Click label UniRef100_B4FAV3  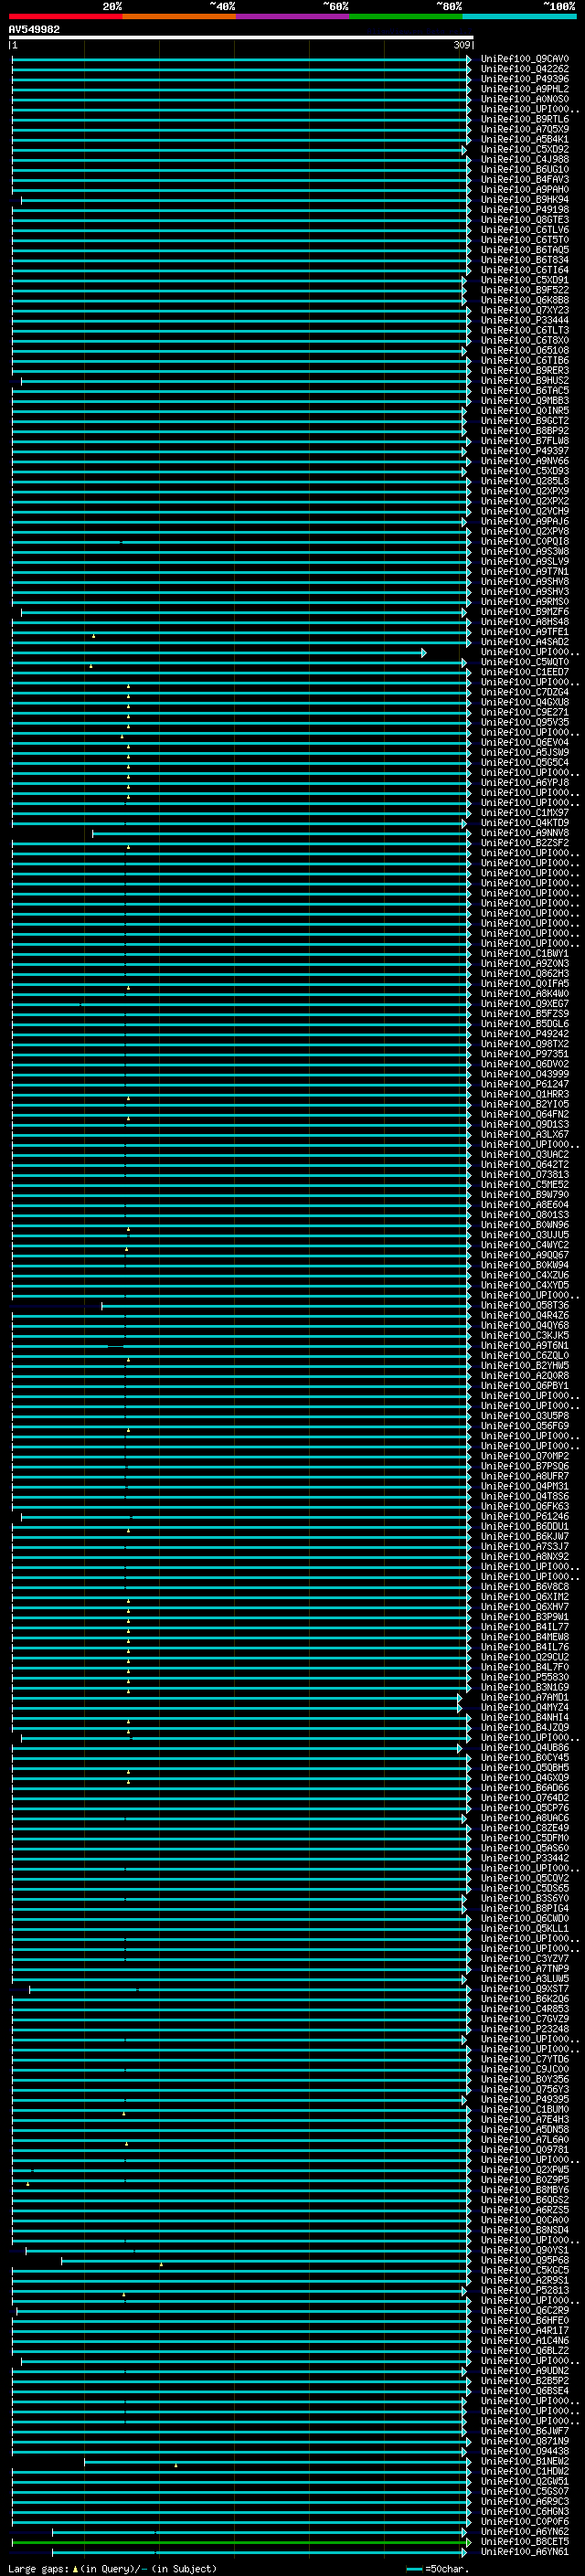point(525,180)
